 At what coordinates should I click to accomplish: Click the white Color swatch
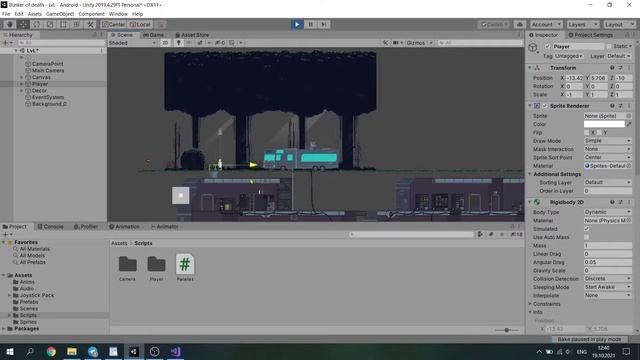coord(604,124)
